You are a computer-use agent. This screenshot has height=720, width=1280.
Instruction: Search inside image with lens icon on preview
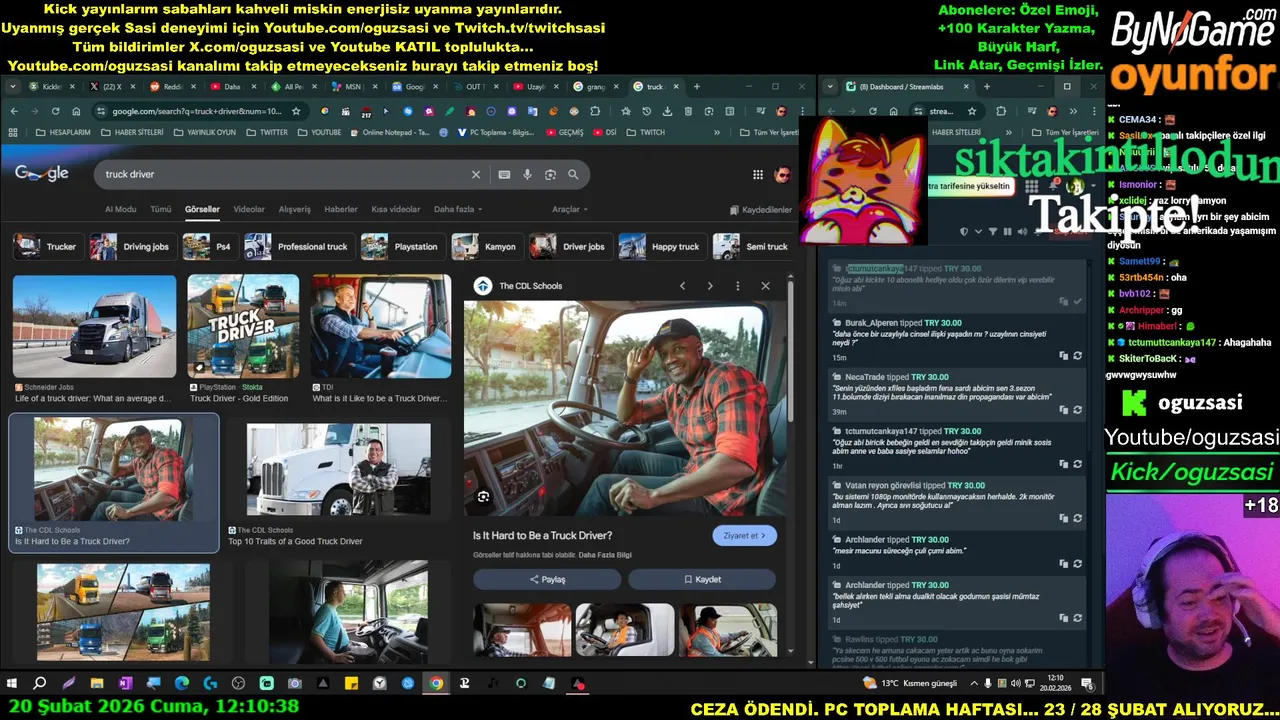483,496
